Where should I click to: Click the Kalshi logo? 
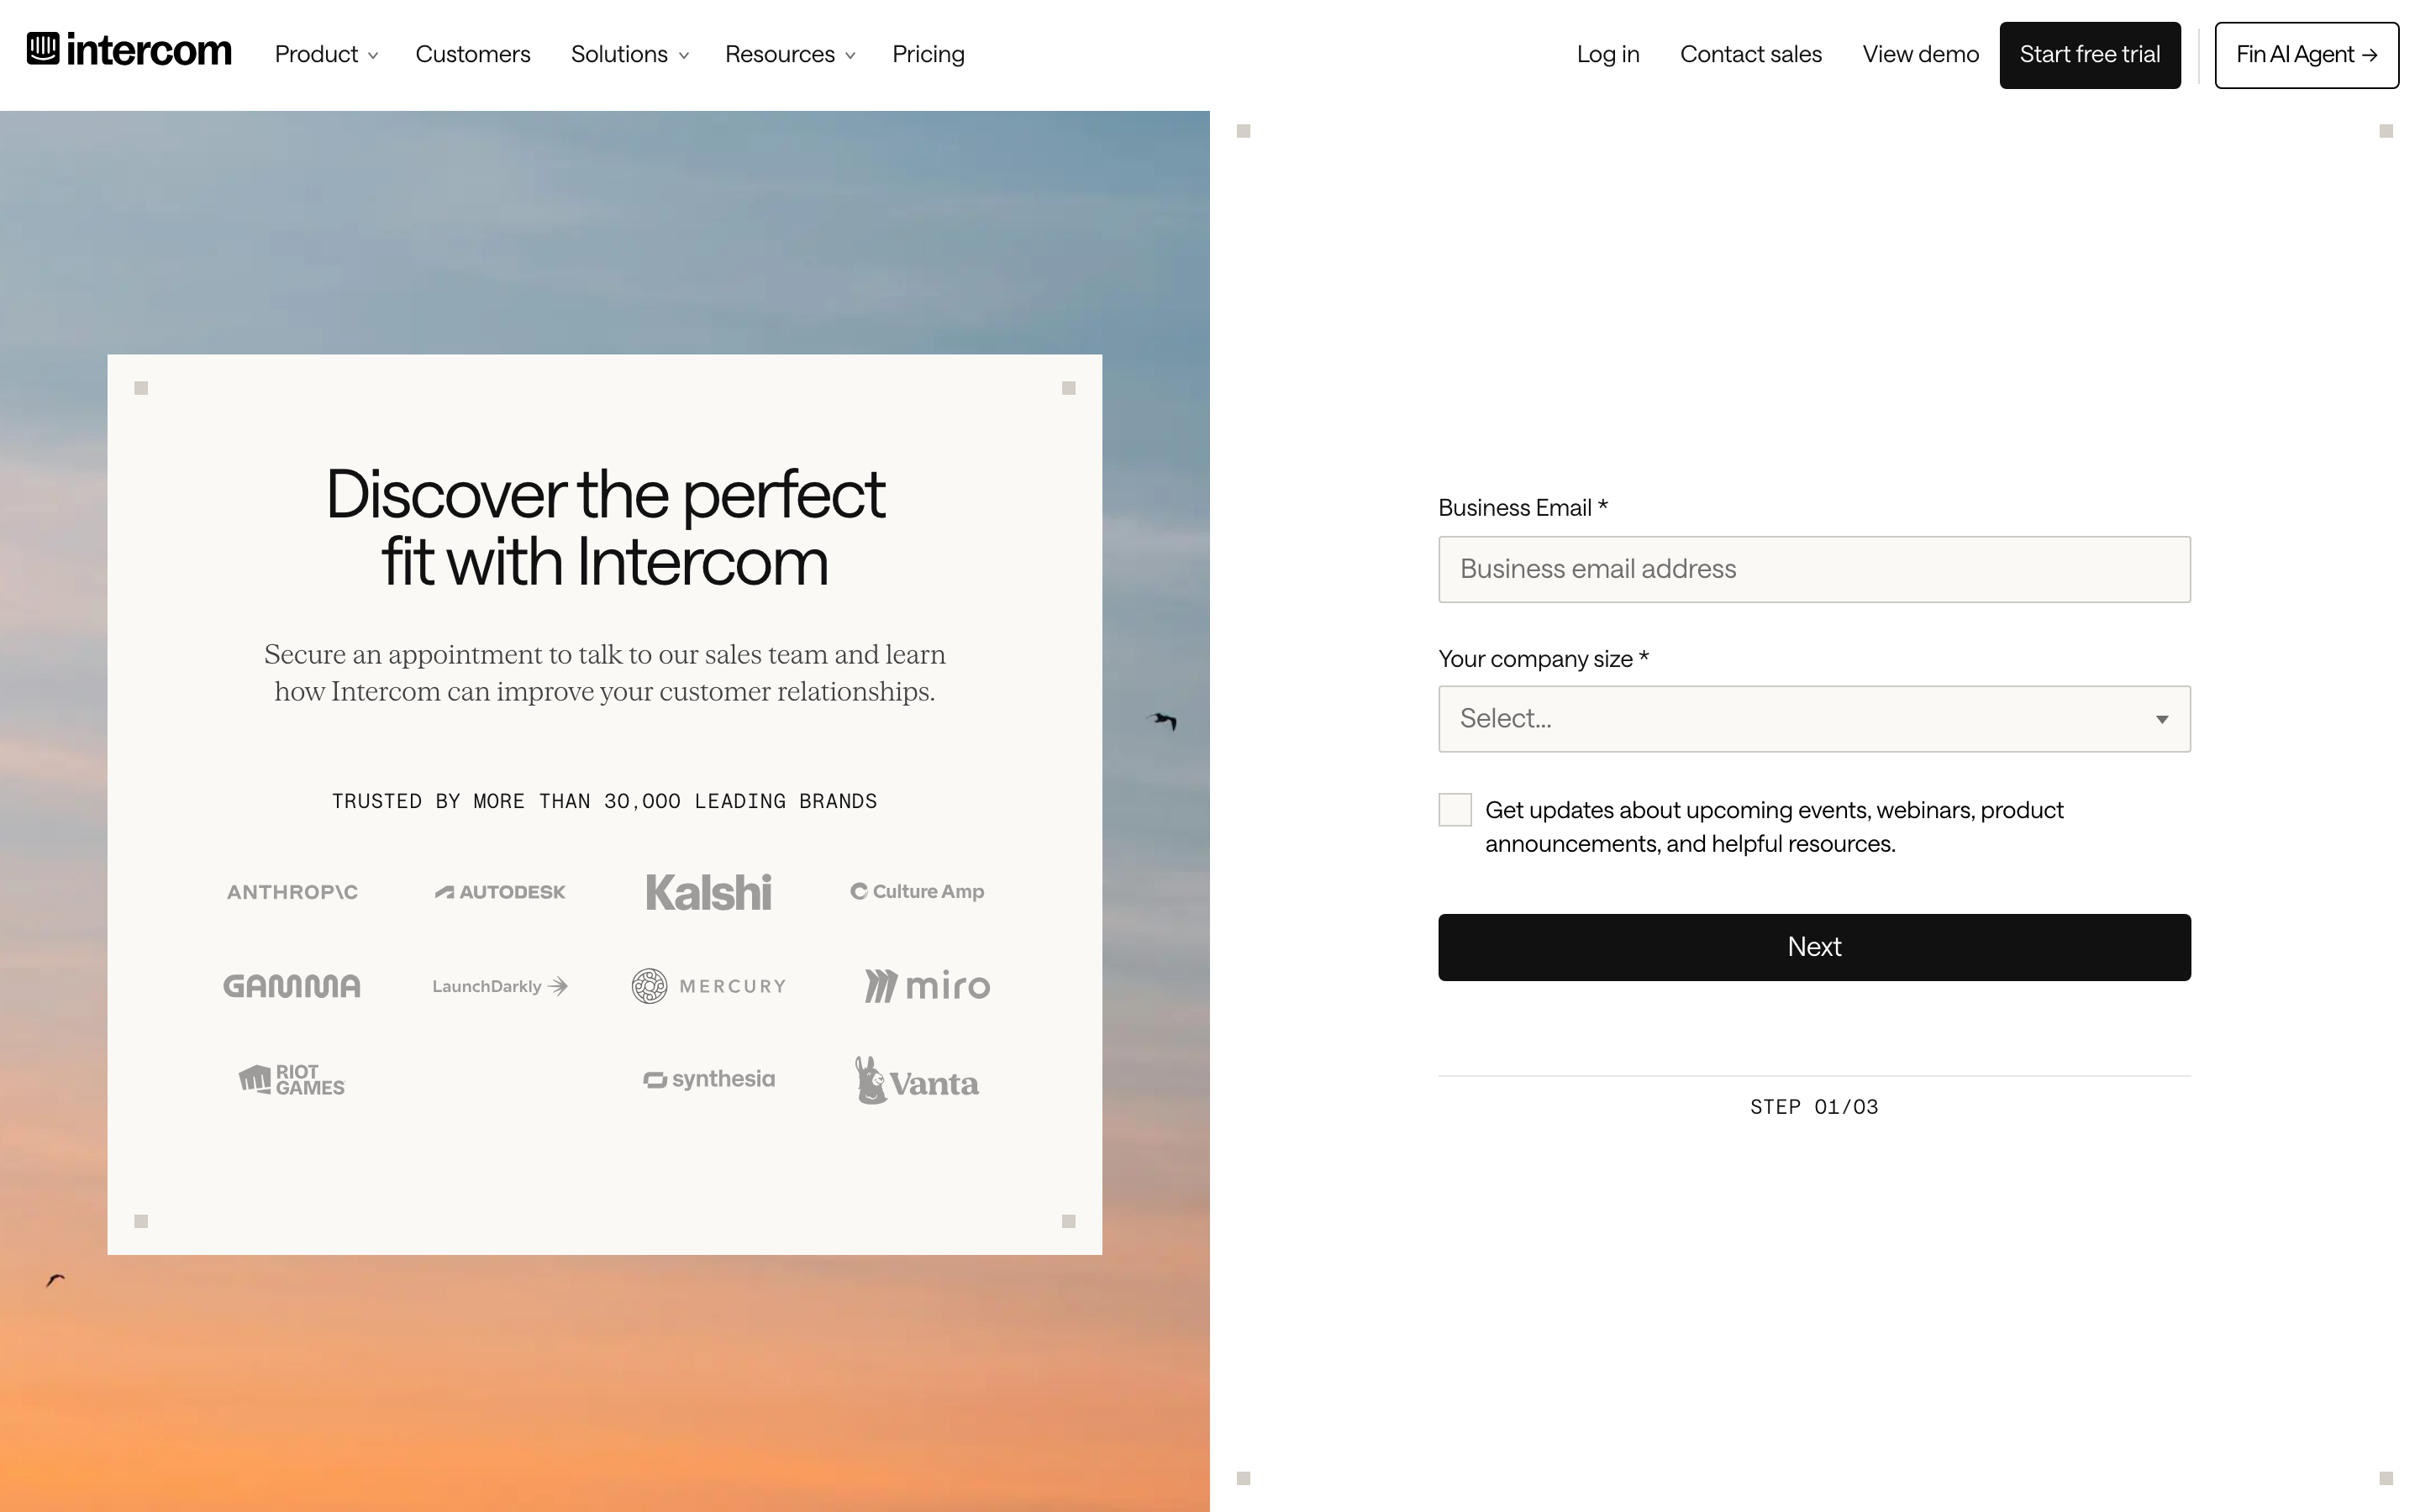709,892
